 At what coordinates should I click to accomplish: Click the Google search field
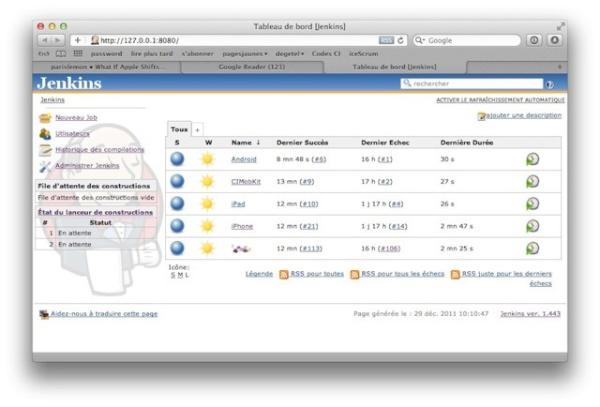pos(467,40)
